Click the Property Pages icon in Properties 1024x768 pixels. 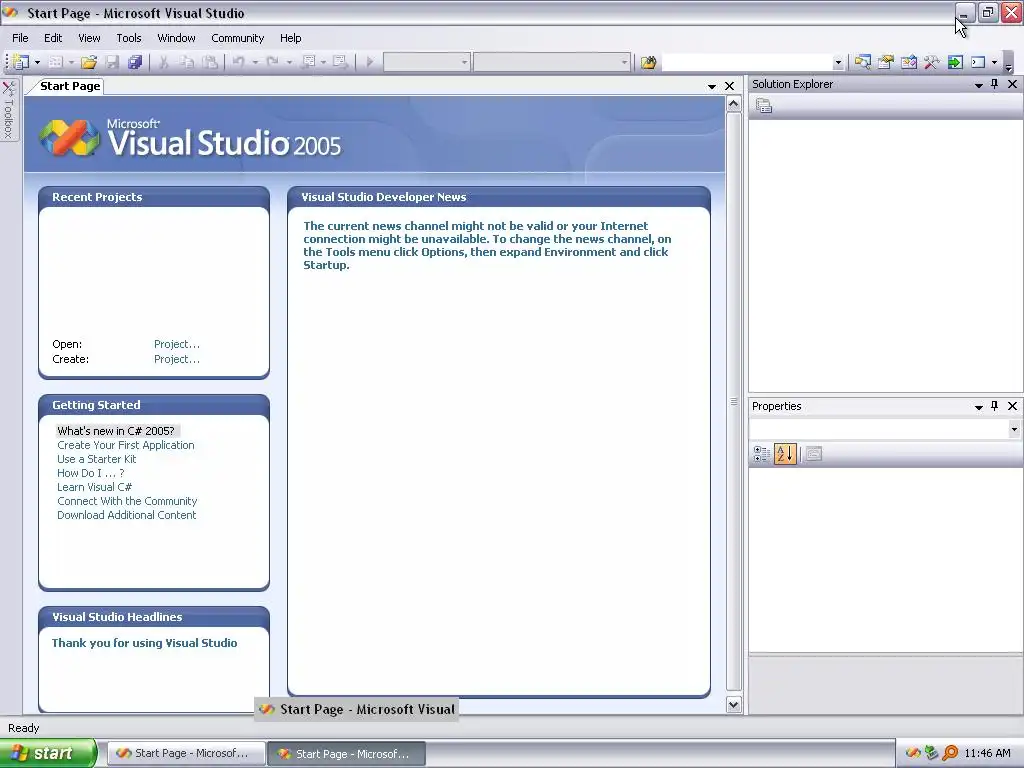(814, 454)
